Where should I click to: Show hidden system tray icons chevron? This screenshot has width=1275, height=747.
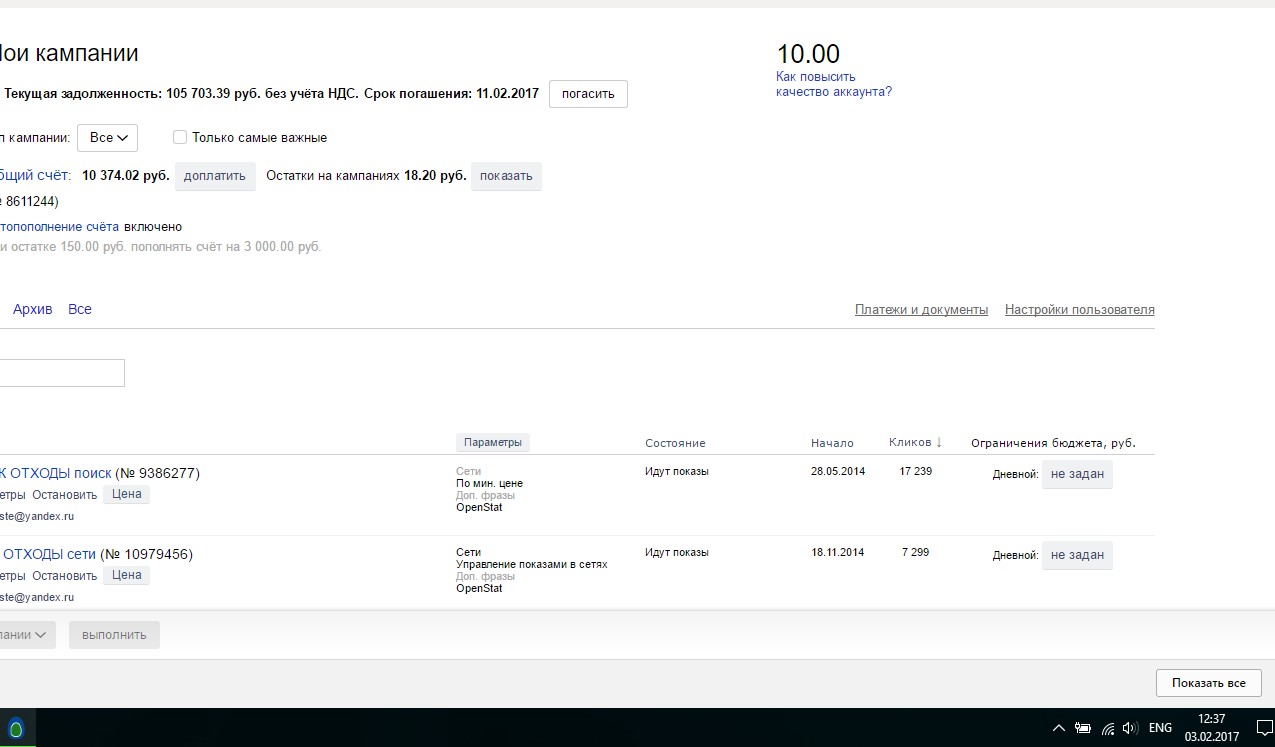pos(1059,728)
